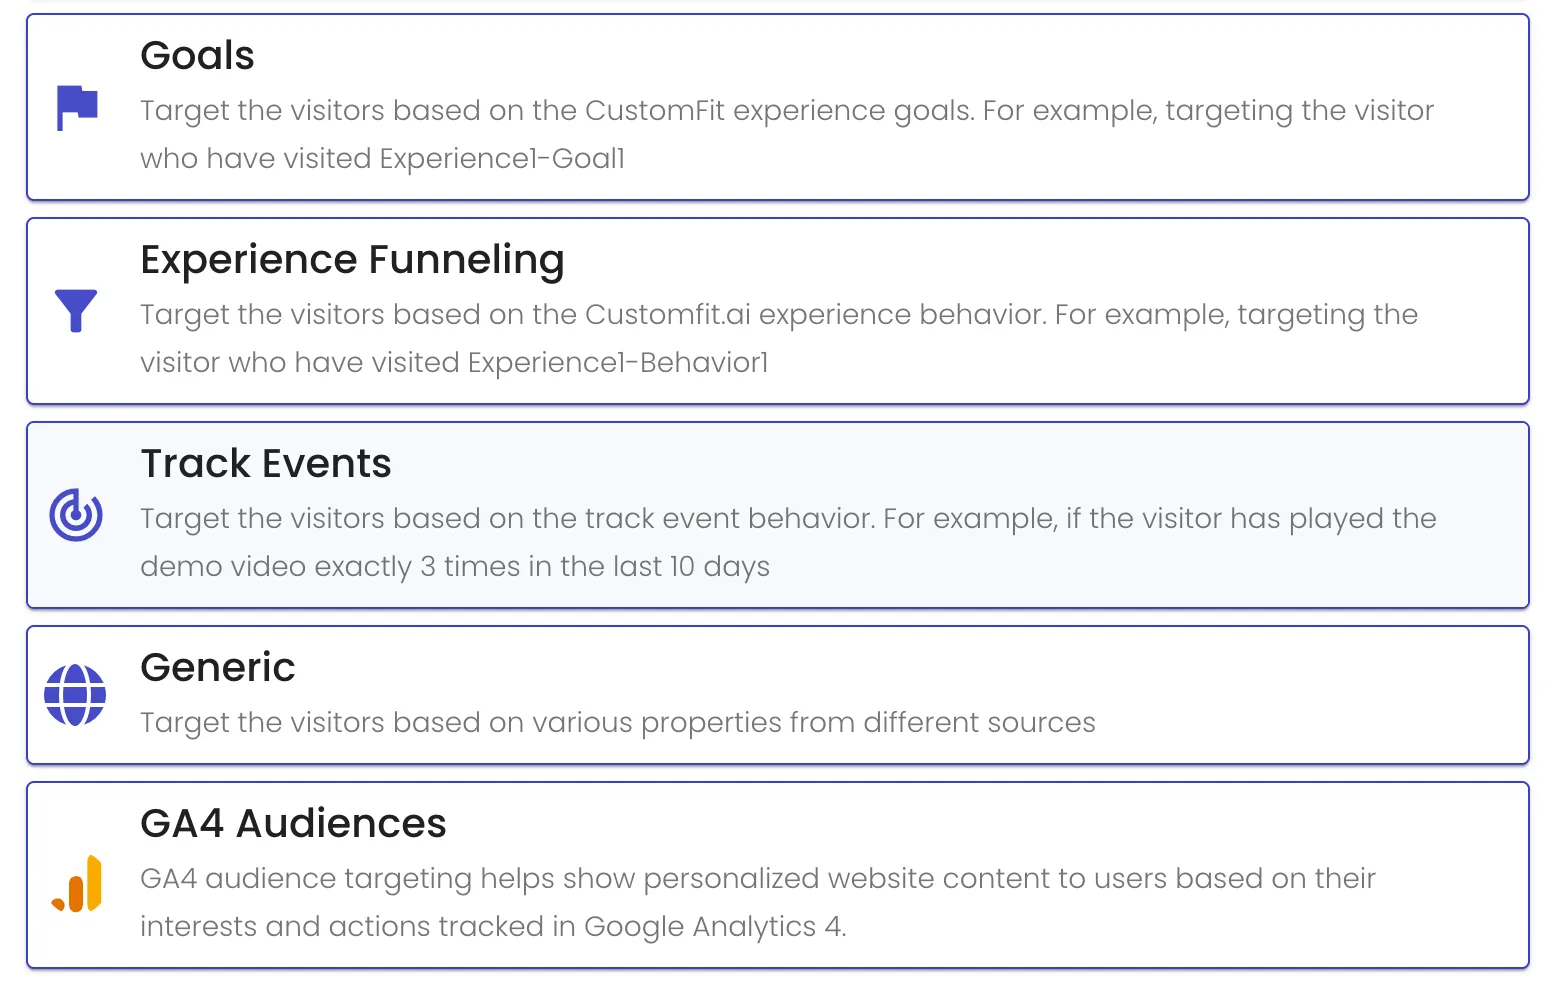Click the Track Events radar icon
This screenshot has height=992, width=1552.
[76, 515]
